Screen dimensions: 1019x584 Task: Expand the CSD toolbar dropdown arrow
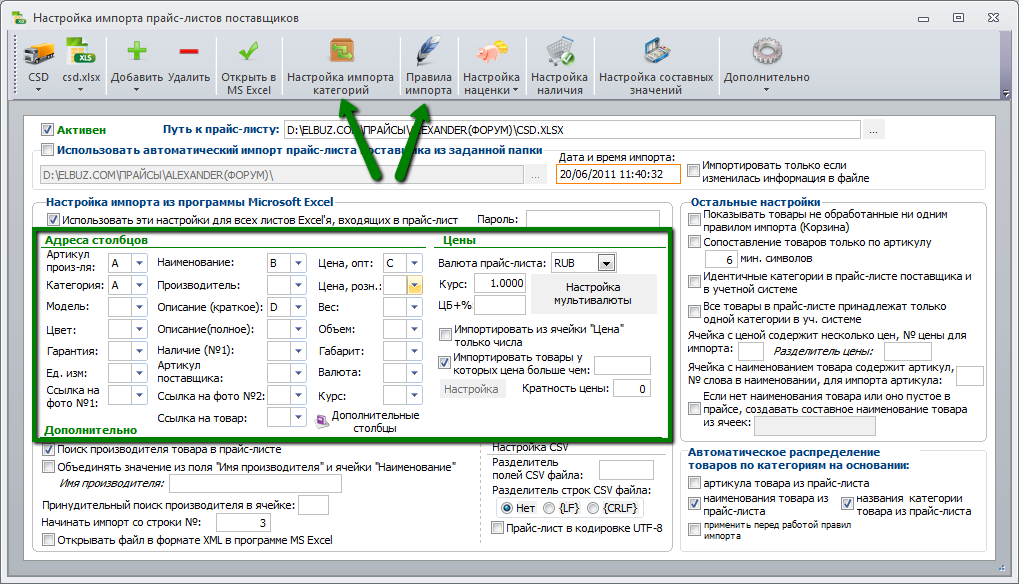pos(38,90)
